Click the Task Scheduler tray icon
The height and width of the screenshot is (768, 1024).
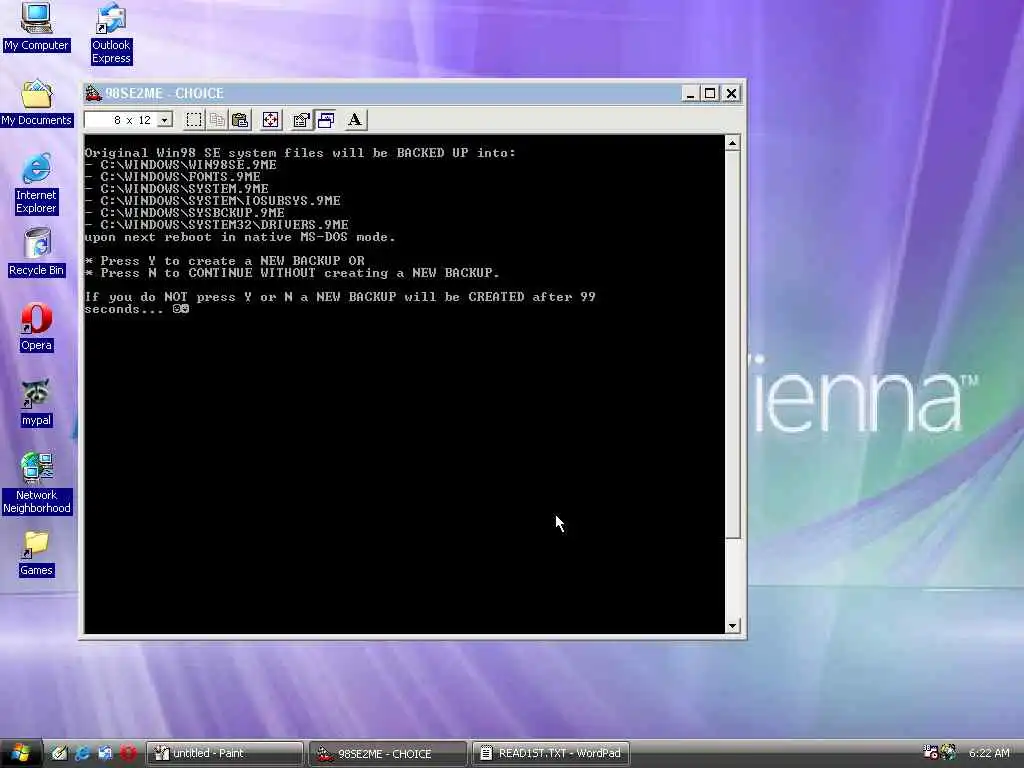[930, 753]
